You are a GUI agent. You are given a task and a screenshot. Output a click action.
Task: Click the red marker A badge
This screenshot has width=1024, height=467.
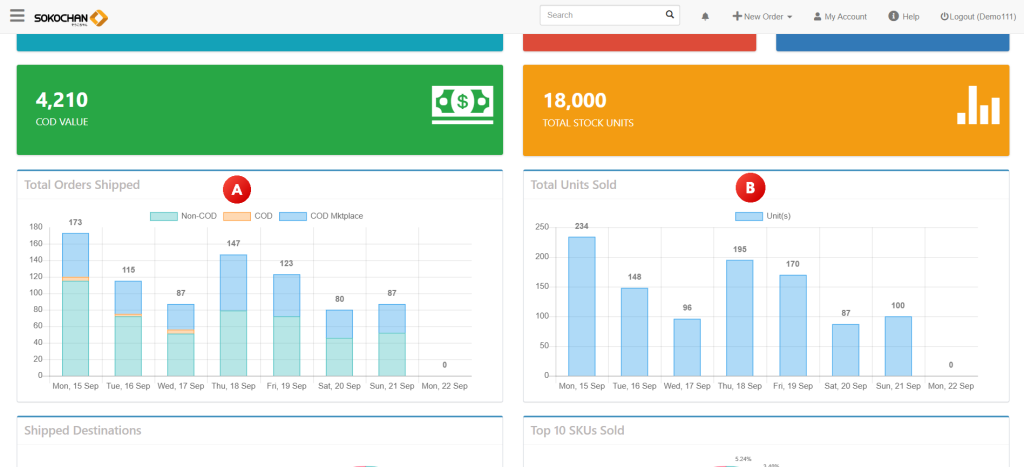[x=236, y=188]
